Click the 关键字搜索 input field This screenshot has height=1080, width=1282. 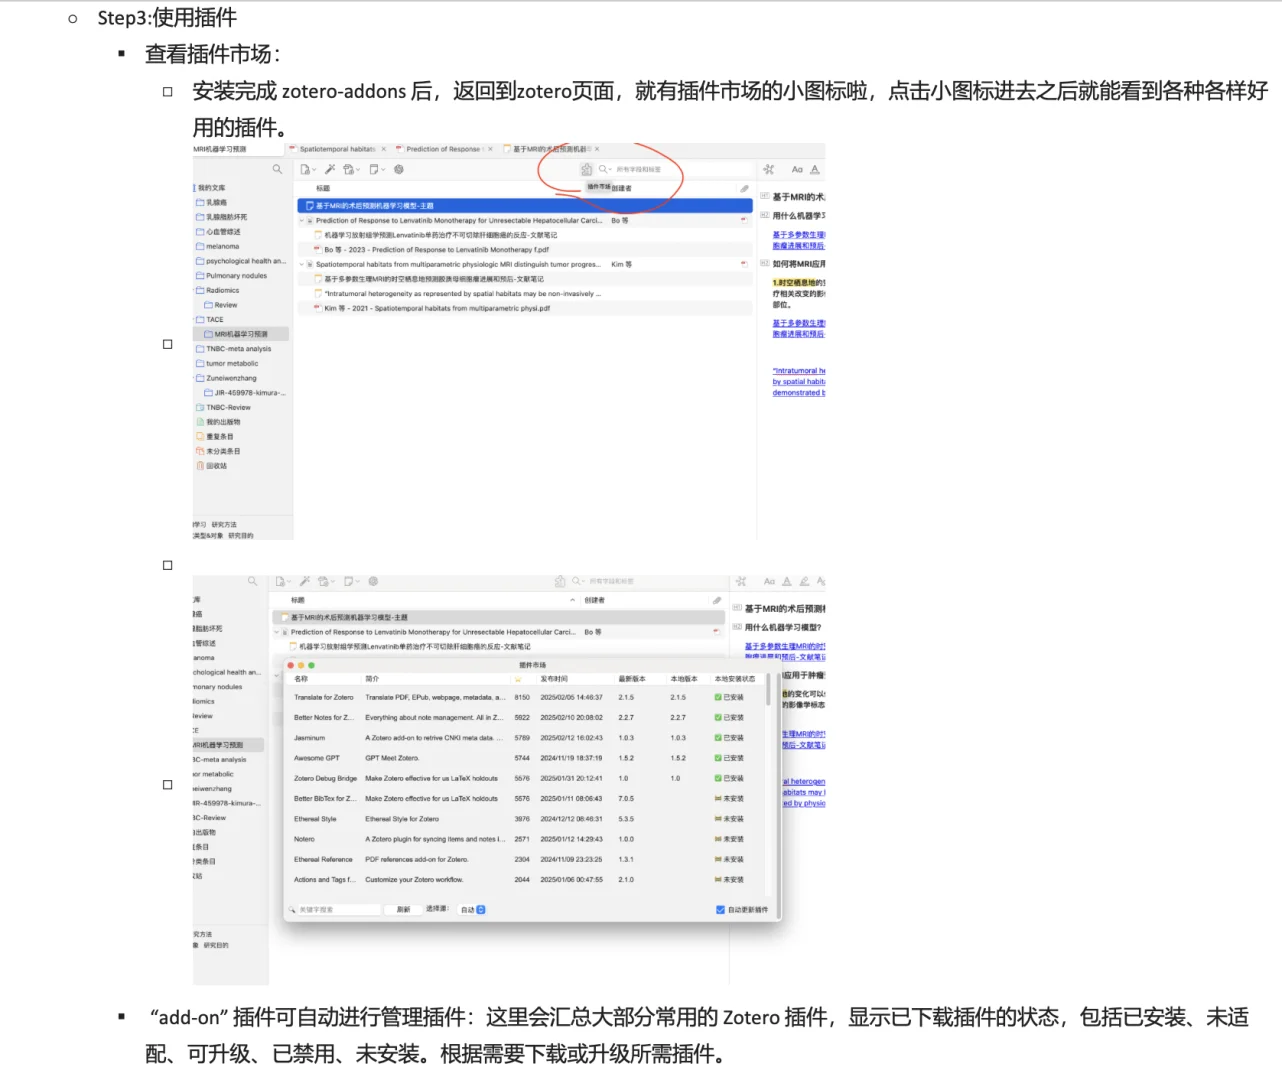(336, 909)
